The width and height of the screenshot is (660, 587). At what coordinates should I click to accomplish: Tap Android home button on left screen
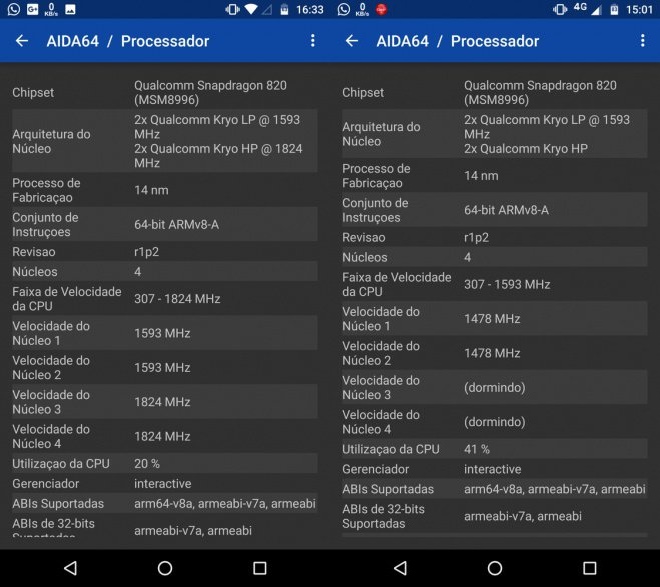[165, 568]
